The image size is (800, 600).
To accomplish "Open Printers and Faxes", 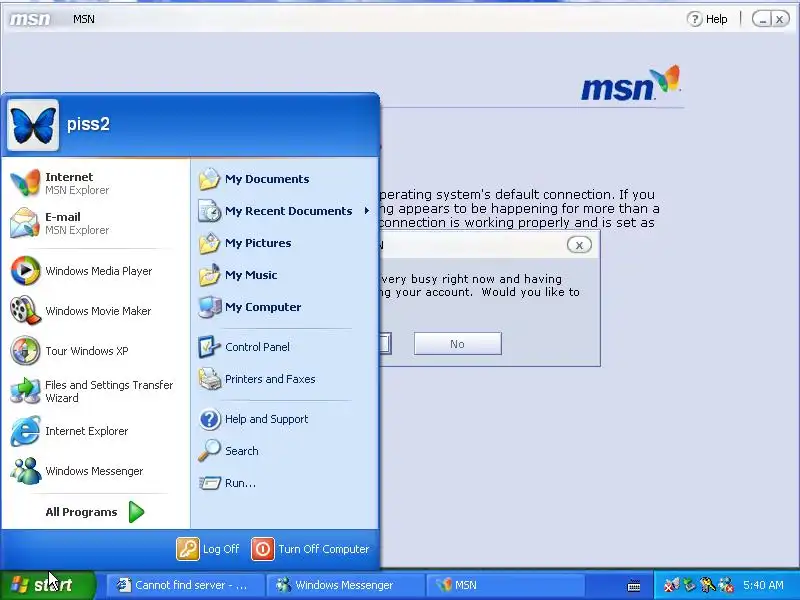I will (x=284, y=379).
